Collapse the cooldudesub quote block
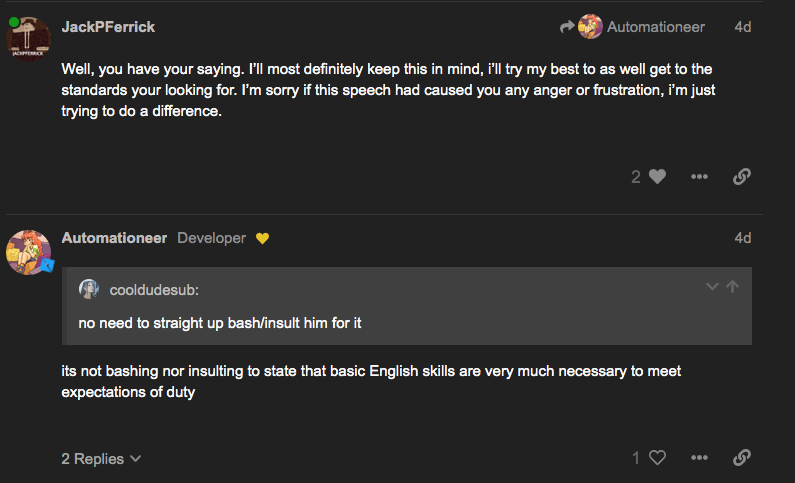The image size is (795, 483). click(x=712, y=287)
